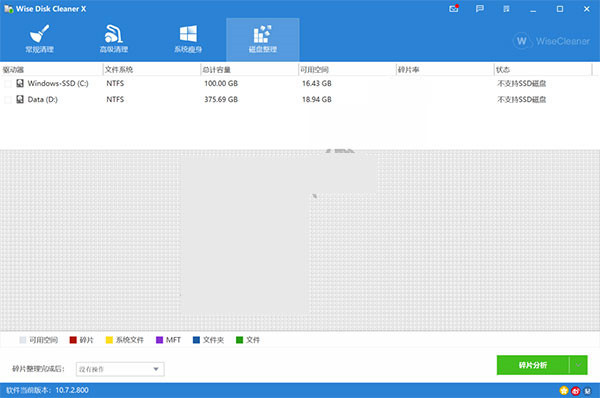Sort by the 碎片率 column header
The height and width of the screenshot is (398, 600).
pos(445,70)
